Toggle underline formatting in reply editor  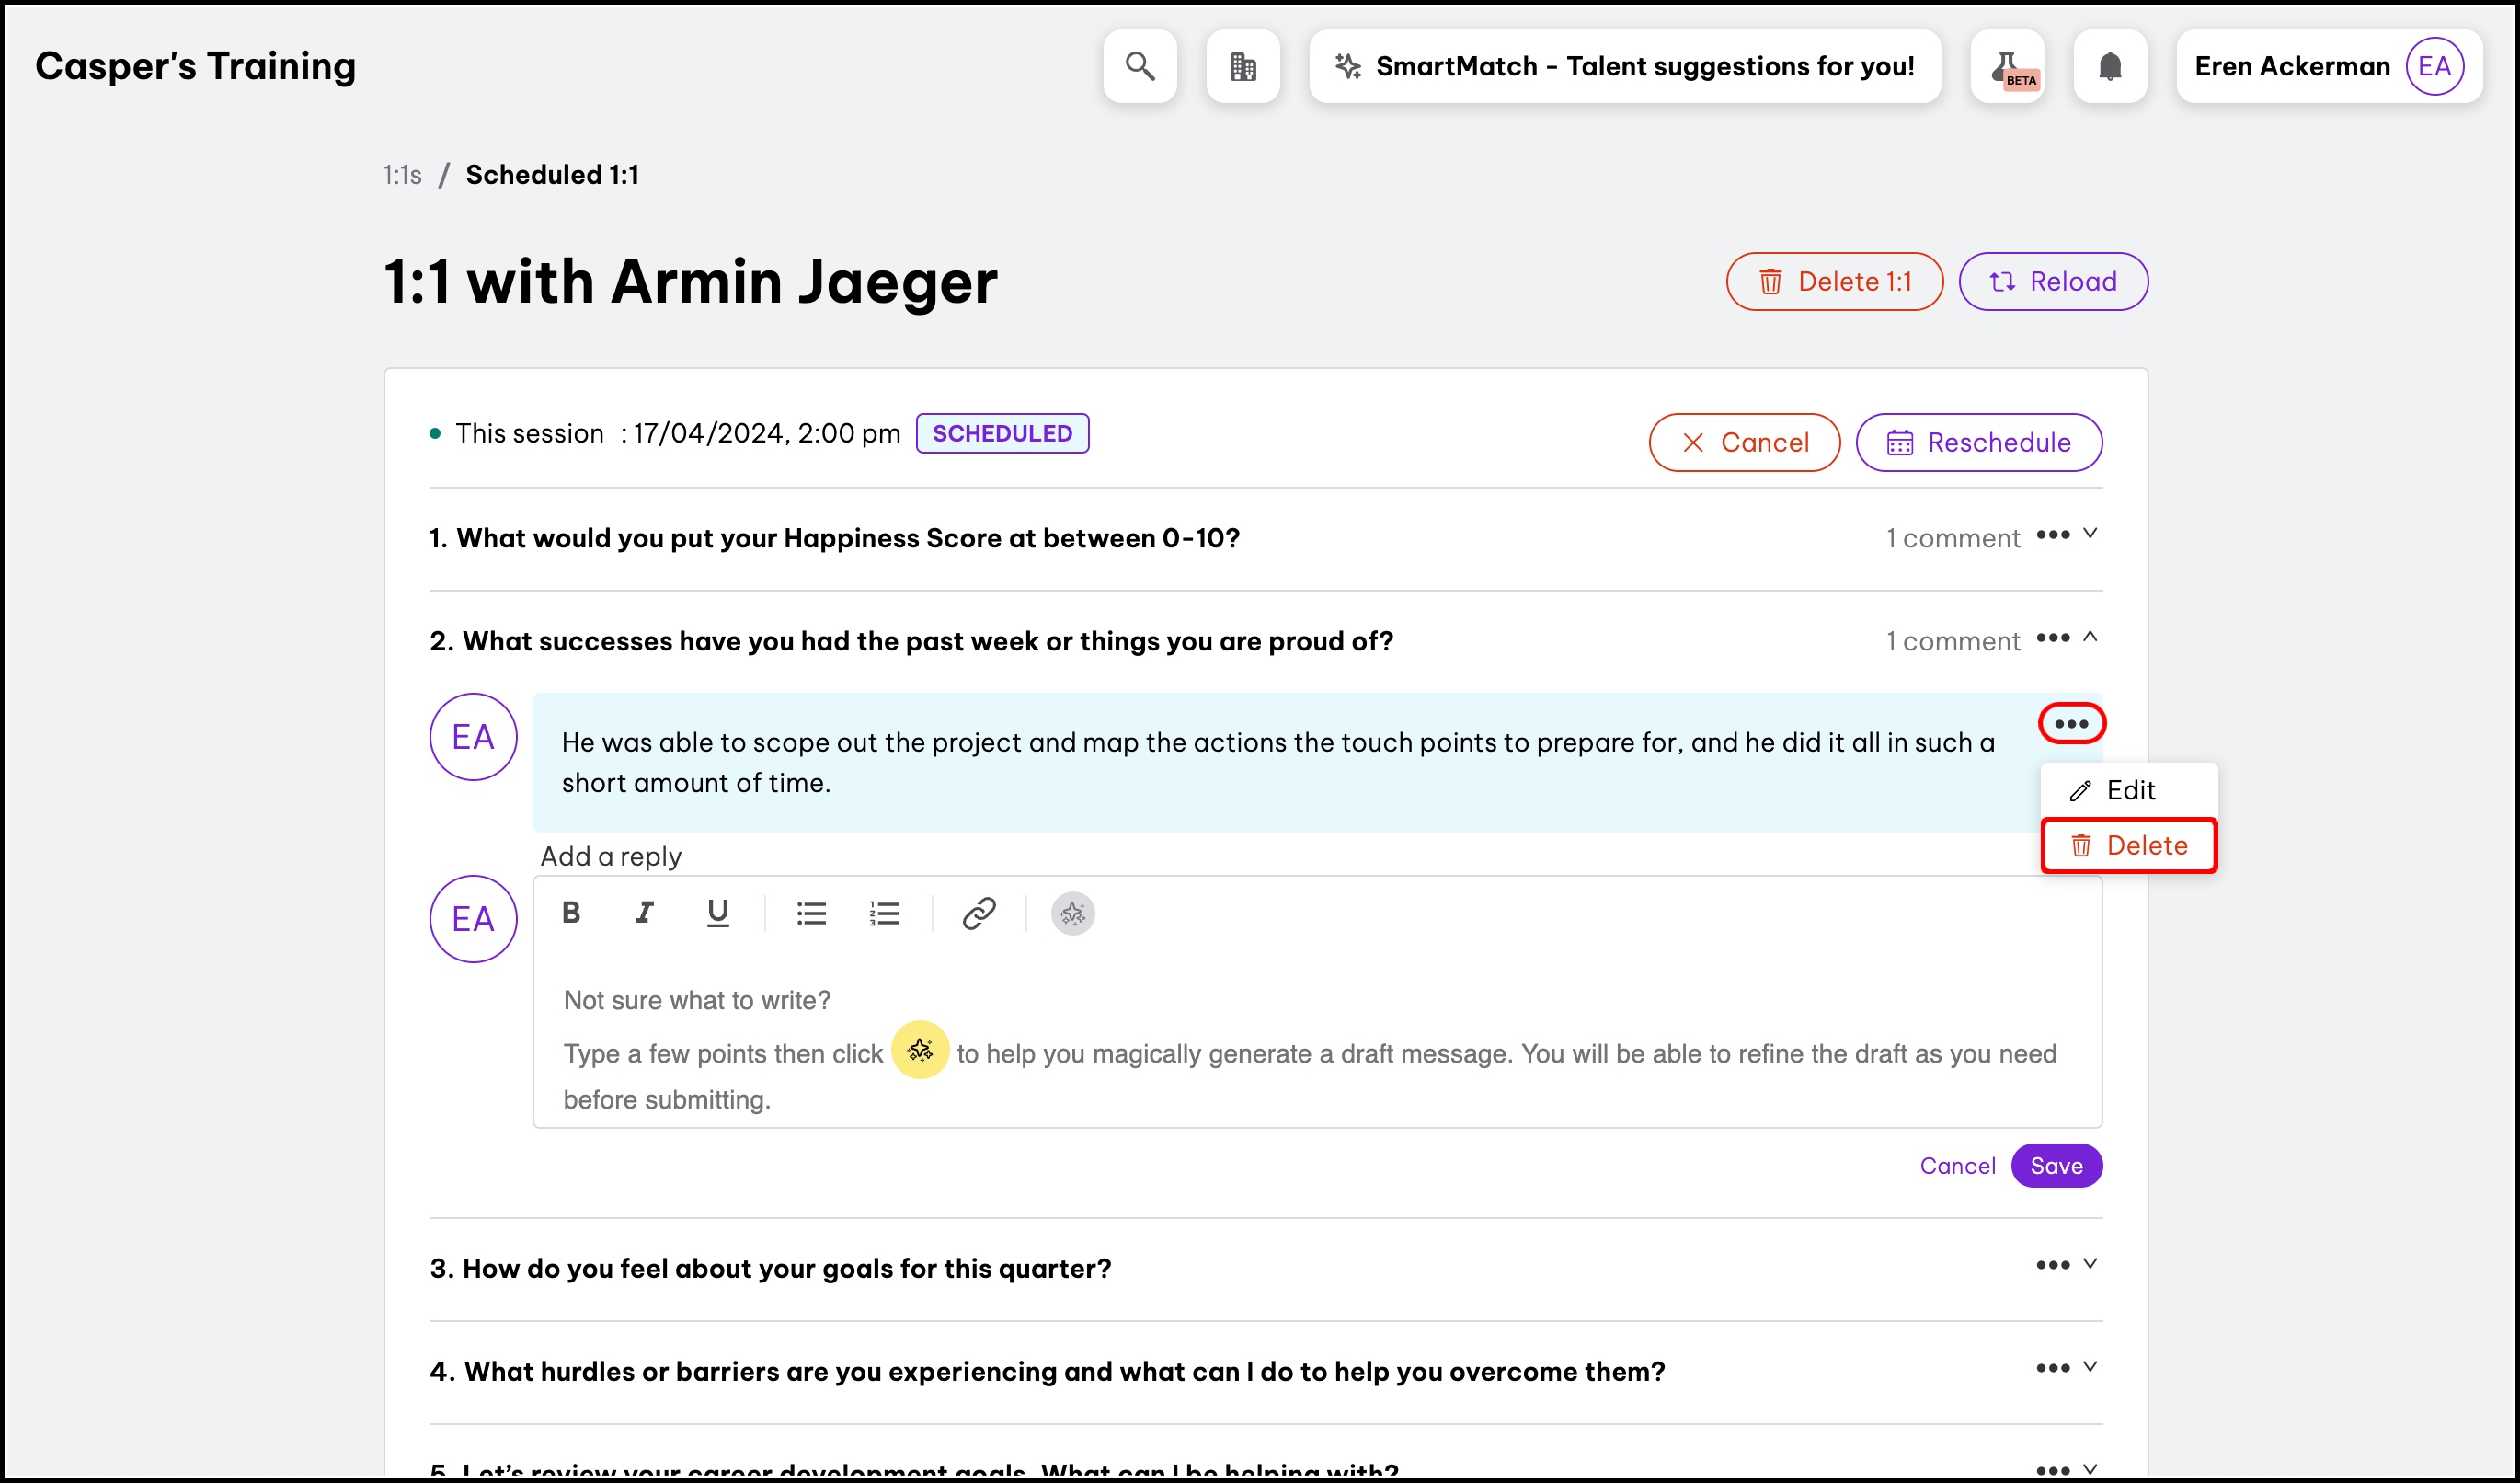coord(717,912)
